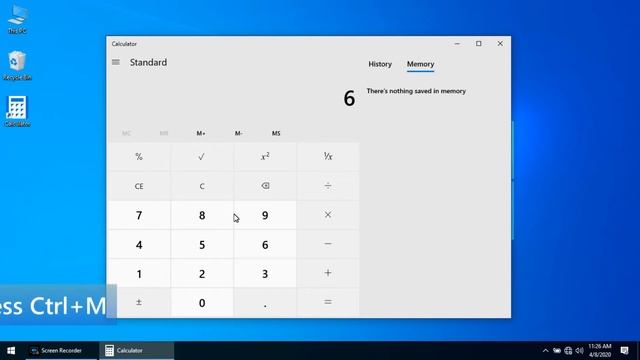Screen dimensions: 640x360
Task: Click the number 6 key
Action: point(265,244)
